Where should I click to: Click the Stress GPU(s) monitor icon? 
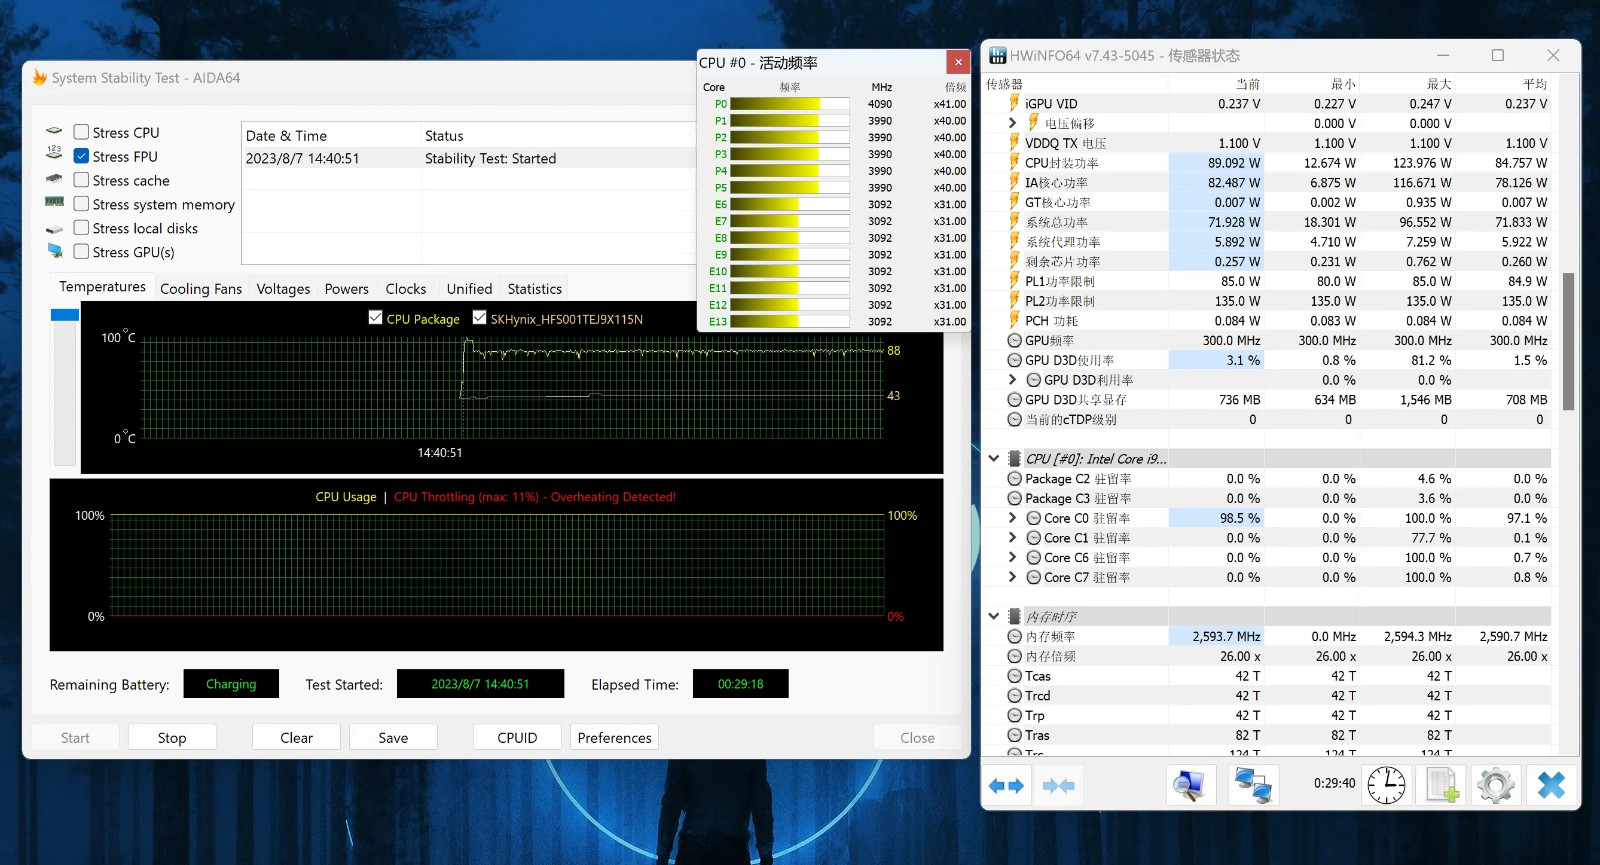tap(54, 251)
